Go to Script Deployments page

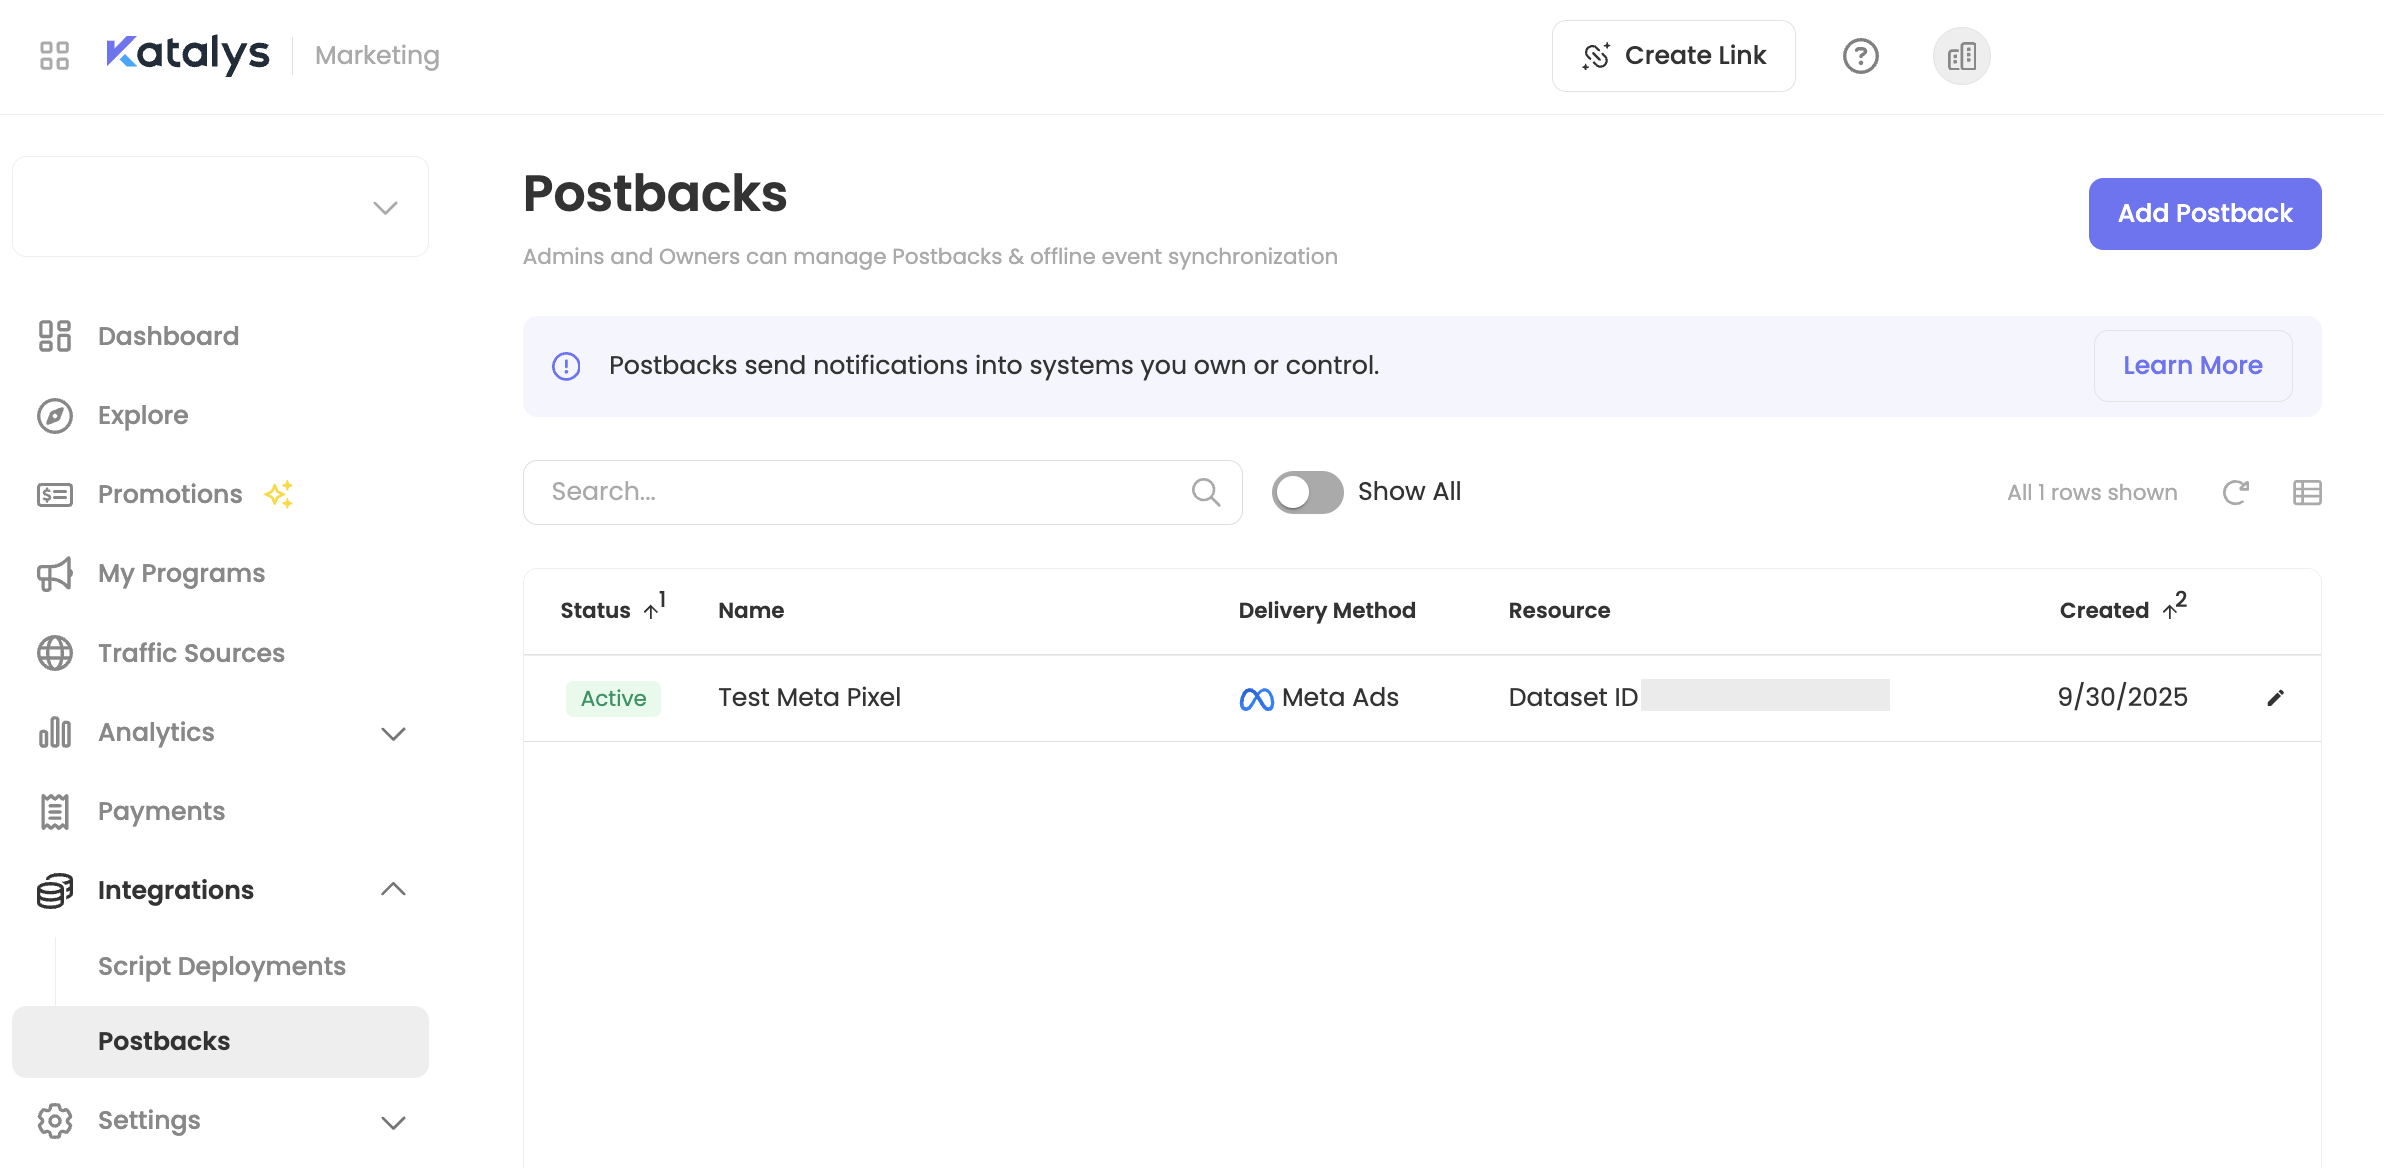click(x=222, y=966)
